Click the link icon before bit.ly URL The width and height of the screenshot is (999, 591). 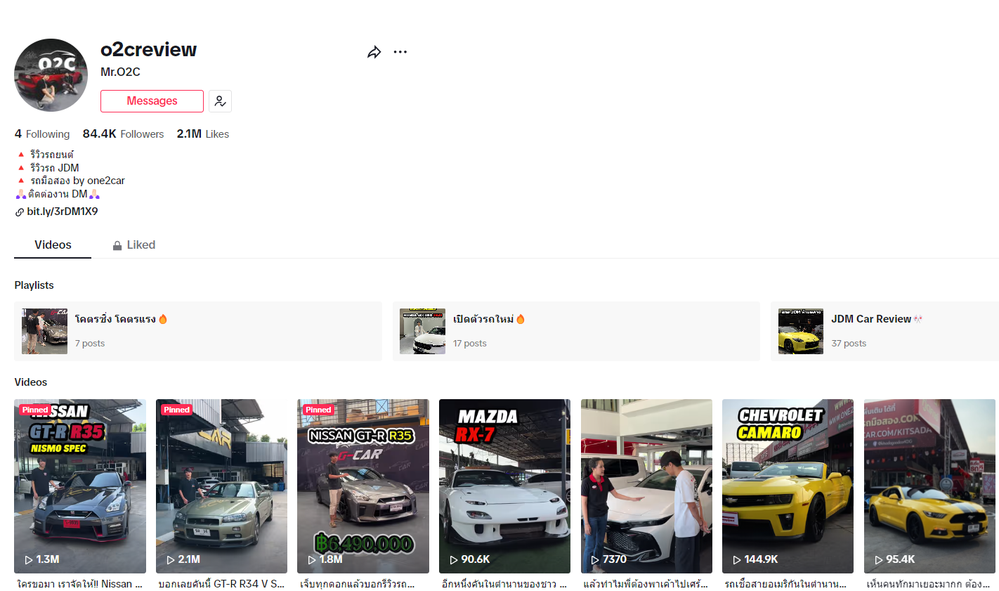coord(18,211)
